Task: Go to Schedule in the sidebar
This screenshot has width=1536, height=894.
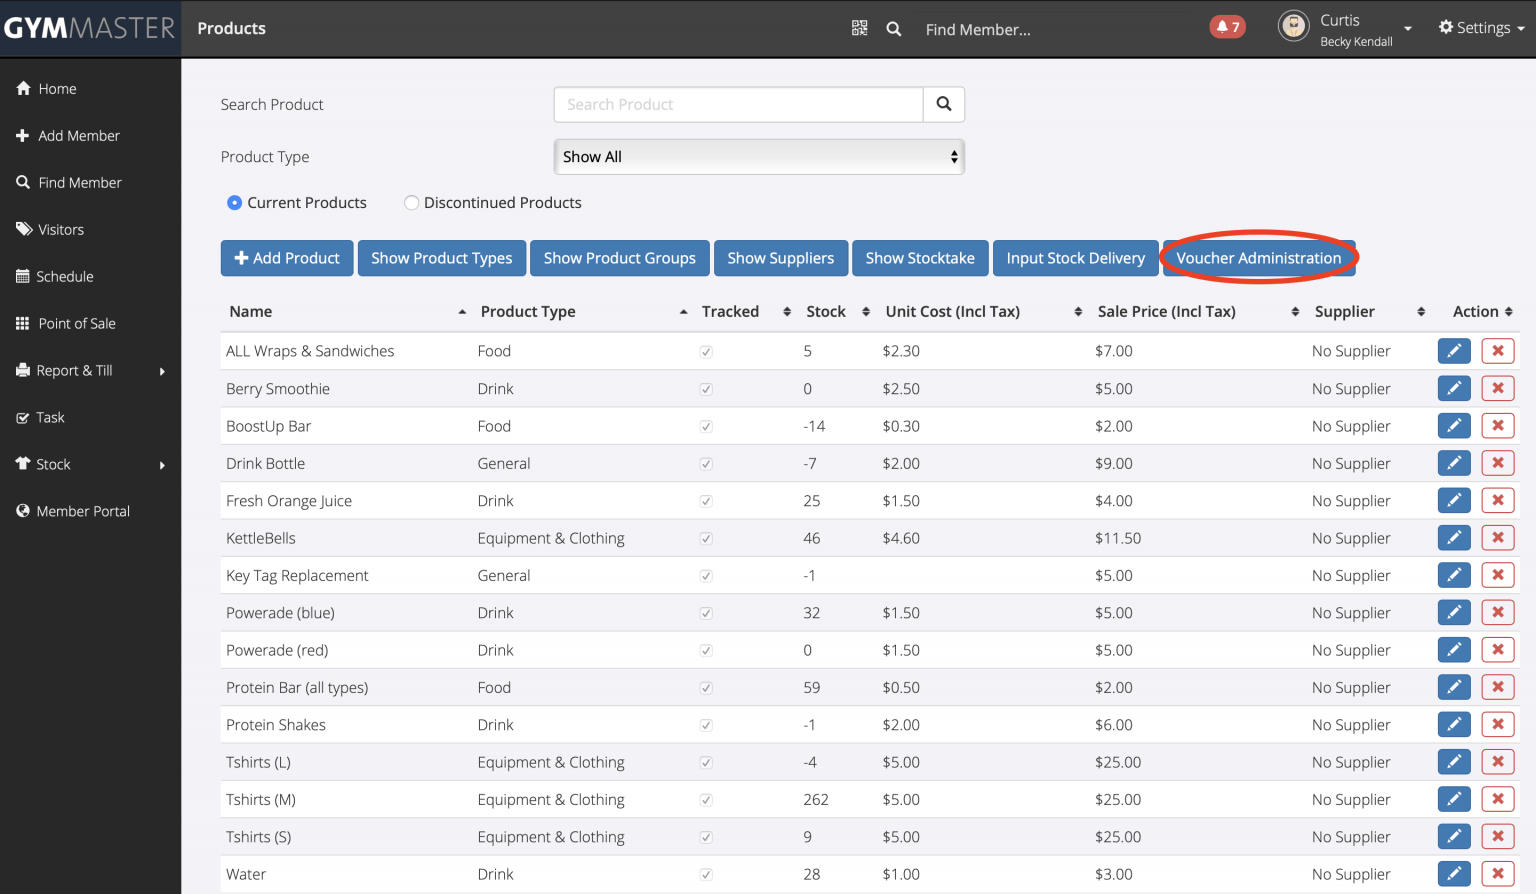Action: pos(64,277)
